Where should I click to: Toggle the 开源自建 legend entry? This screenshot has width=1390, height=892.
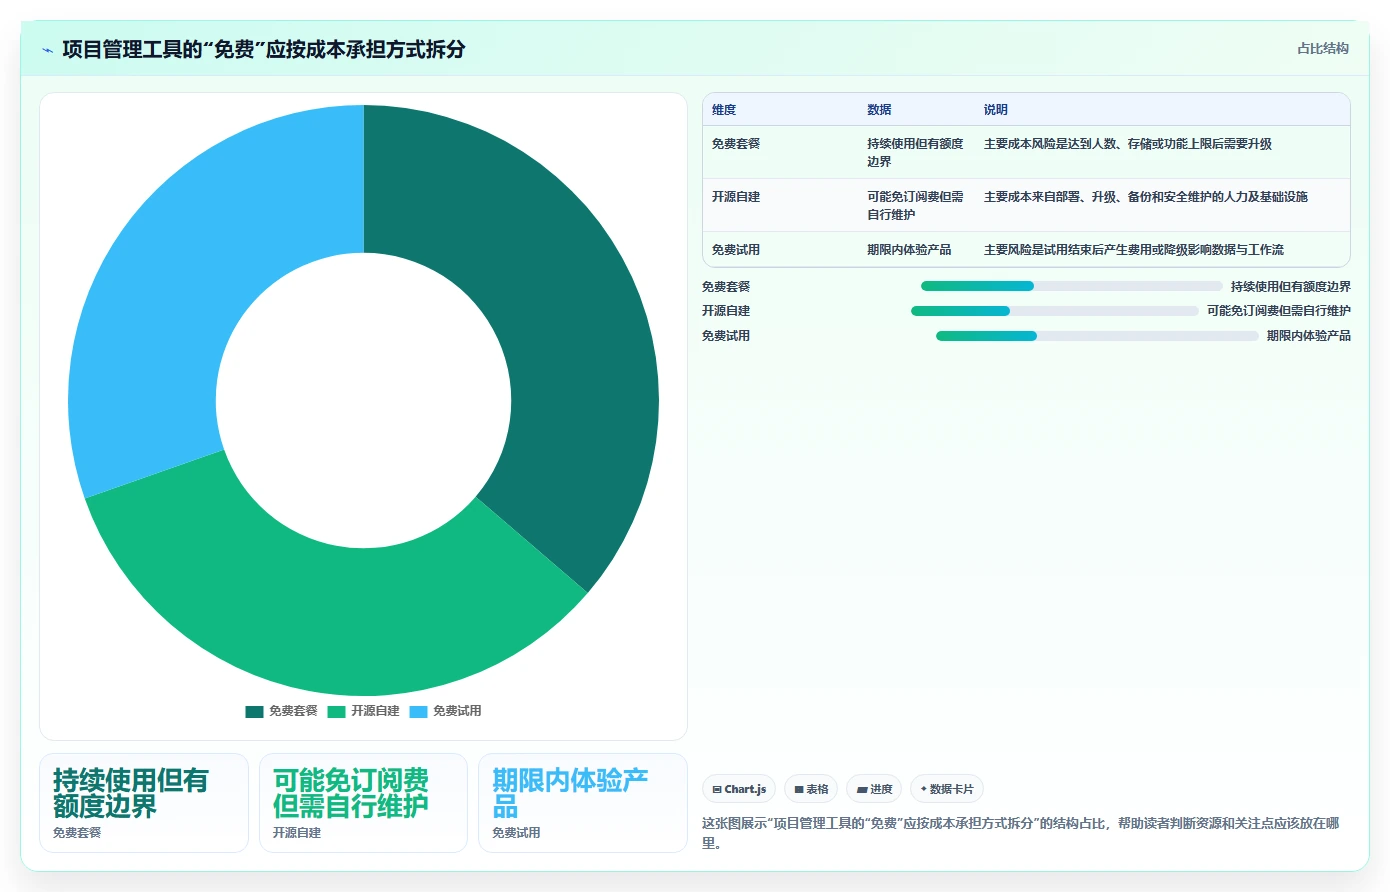click(363, 711)
